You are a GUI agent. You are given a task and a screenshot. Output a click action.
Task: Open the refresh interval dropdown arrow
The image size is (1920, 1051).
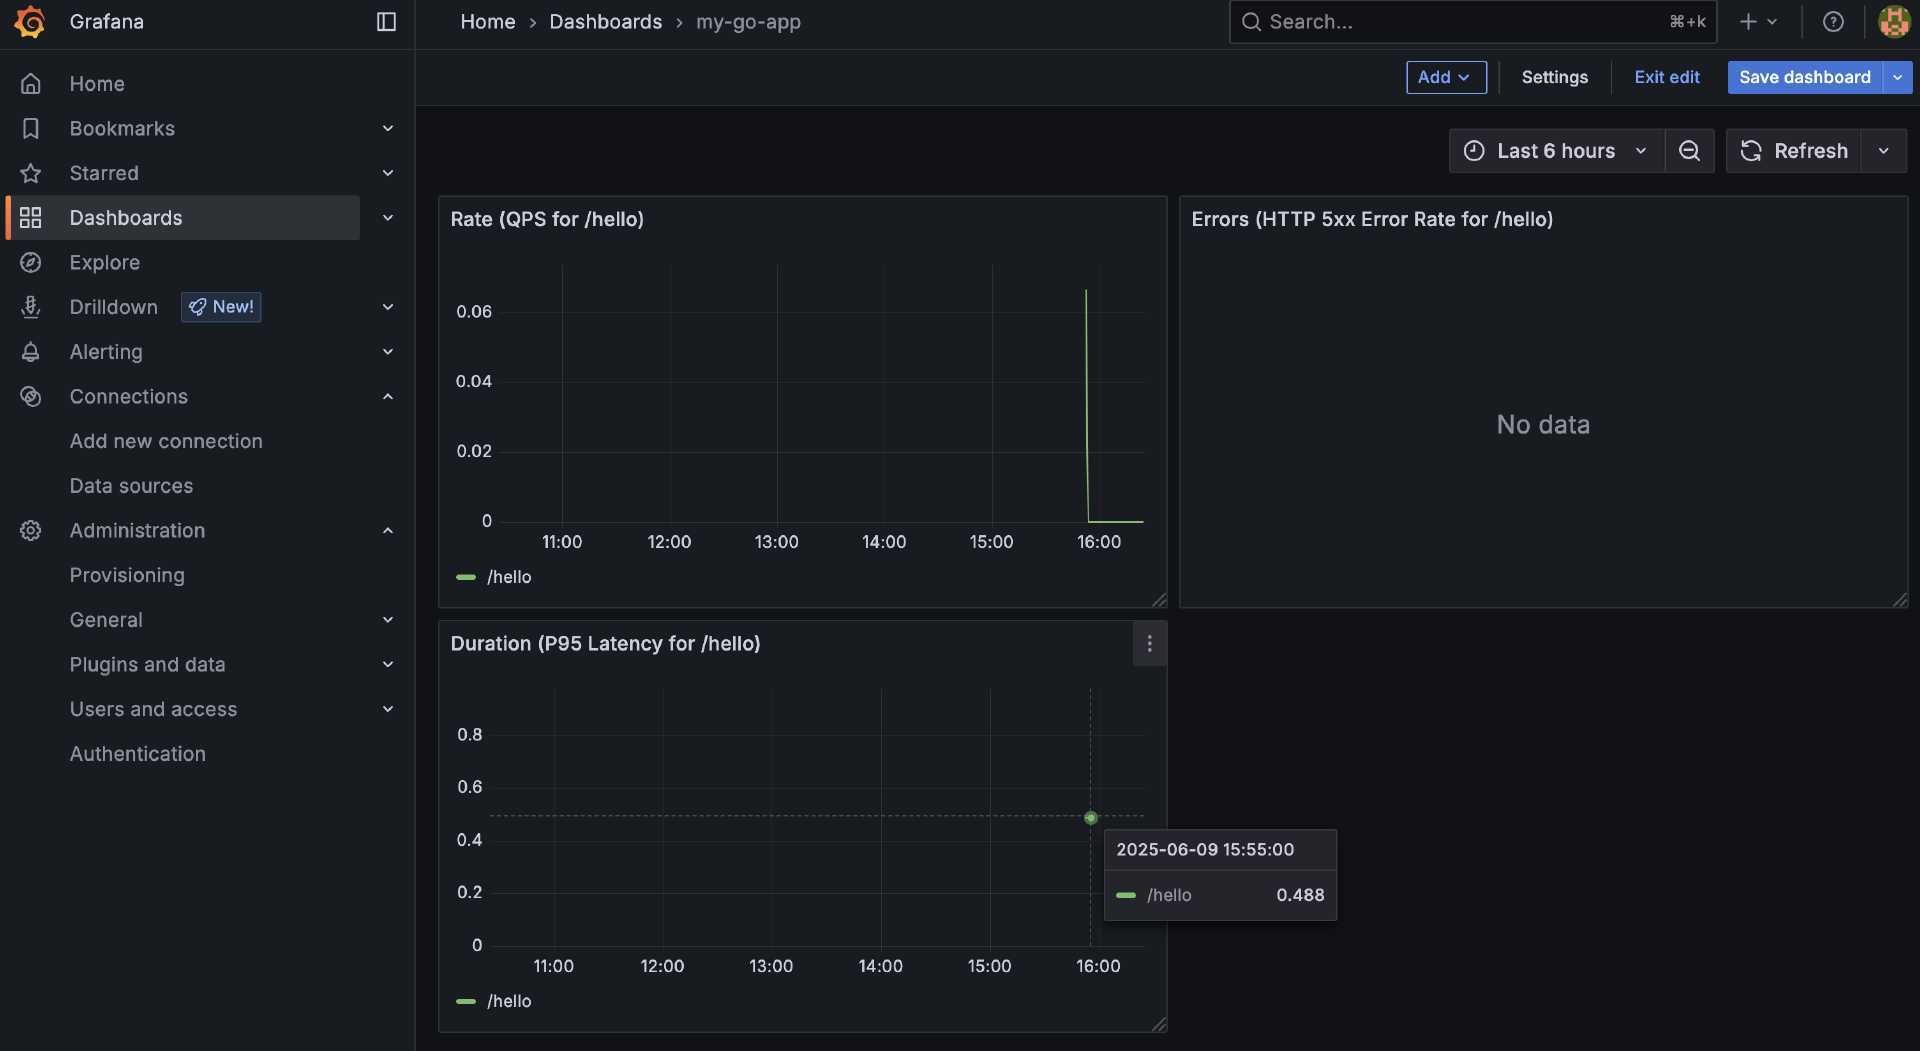tap(1884, 151)
